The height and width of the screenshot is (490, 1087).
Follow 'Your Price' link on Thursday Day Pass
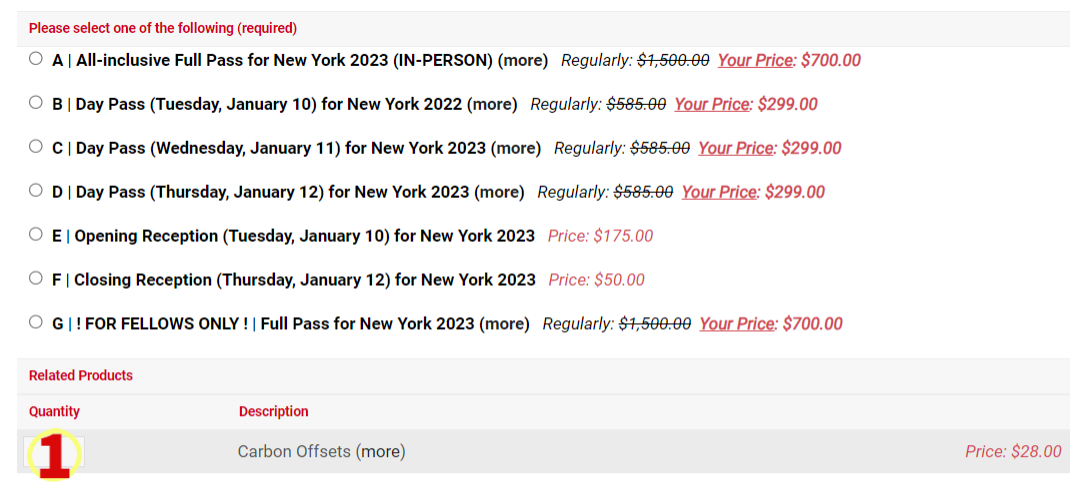point(719,192)
